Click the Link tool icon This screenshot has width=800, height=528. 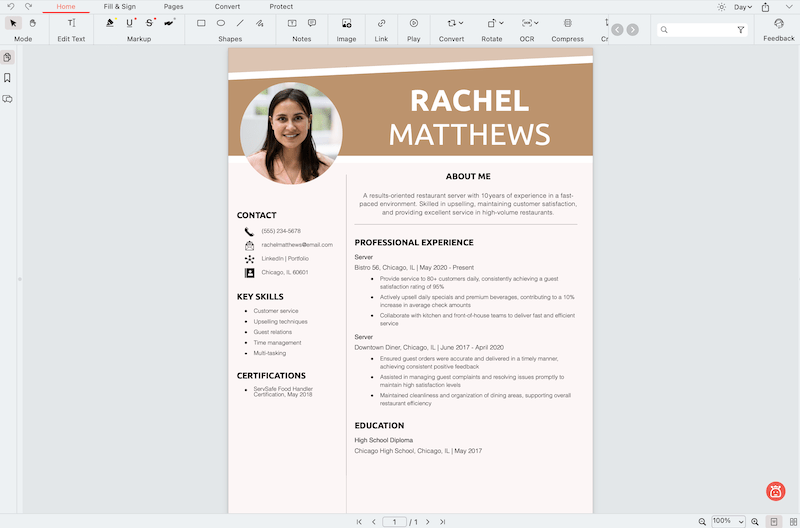point(381,23)
